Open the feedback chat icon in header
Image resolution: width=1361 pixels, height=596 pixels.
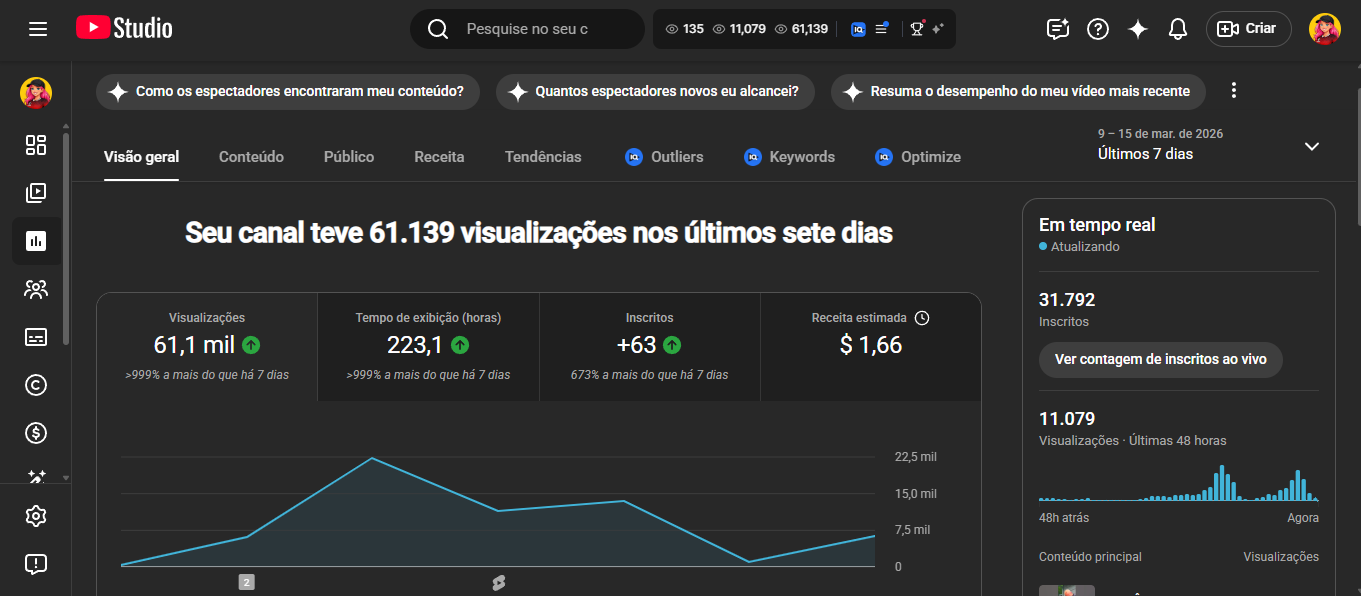click(x=1058, y=29)
